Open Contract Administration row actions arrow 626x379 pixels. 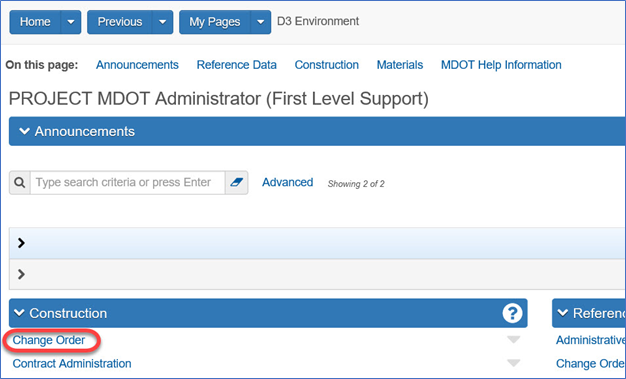click(513, 363)
